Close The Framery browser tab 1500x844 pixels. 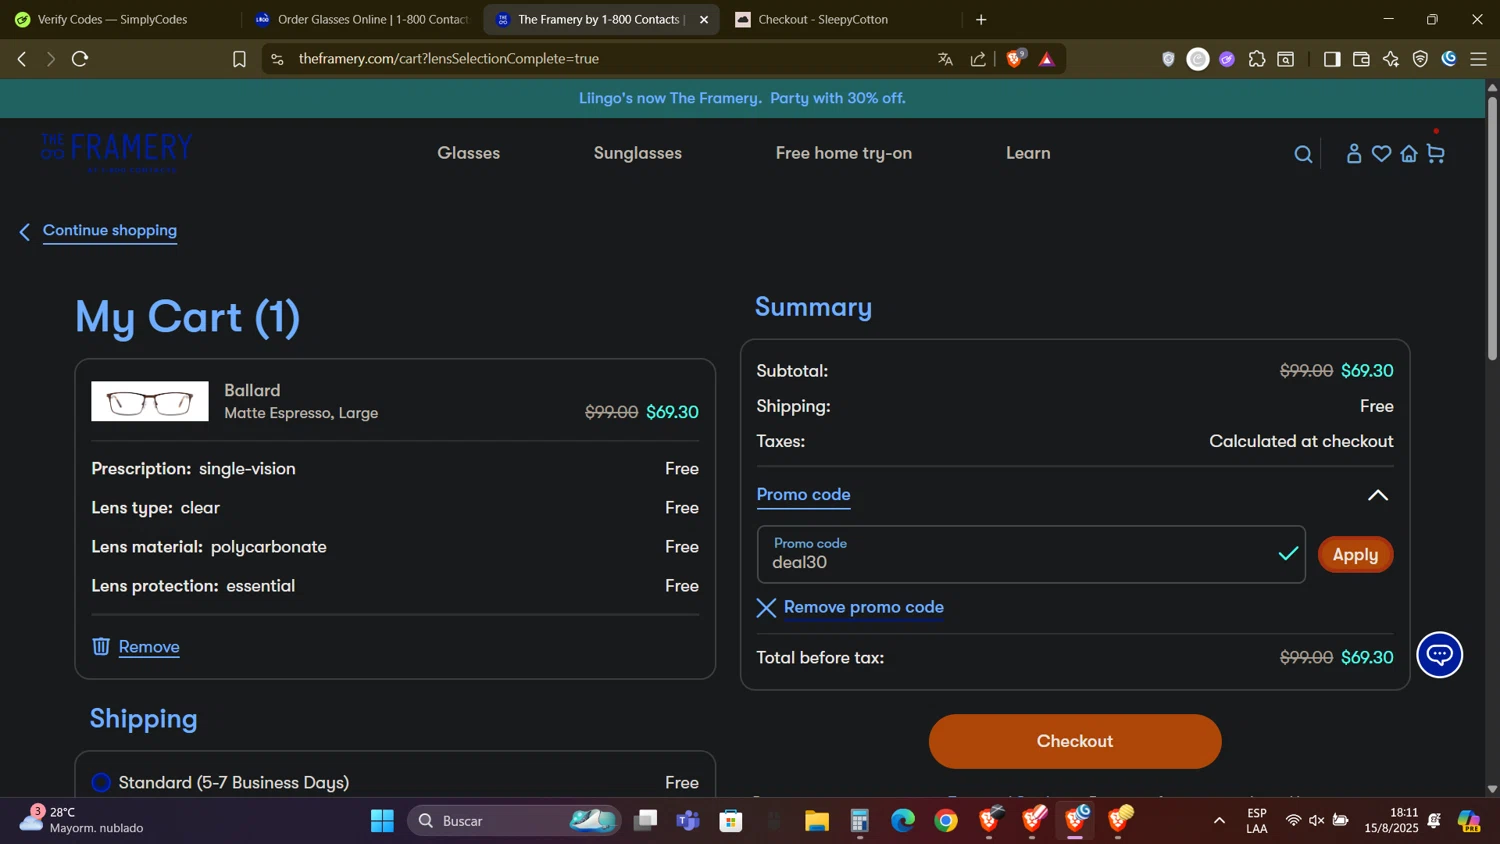pos(704,19)
